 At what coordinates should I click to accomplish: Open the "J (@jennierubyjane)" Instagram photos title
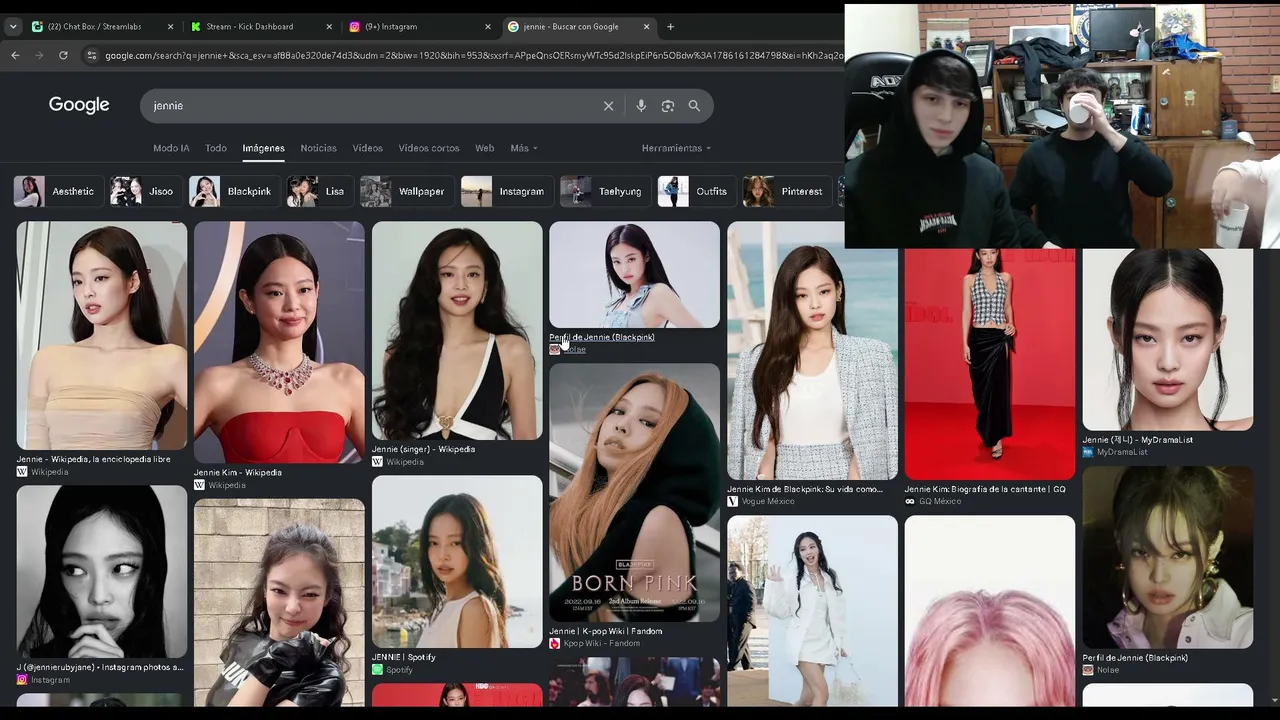(x=100, y=667)
